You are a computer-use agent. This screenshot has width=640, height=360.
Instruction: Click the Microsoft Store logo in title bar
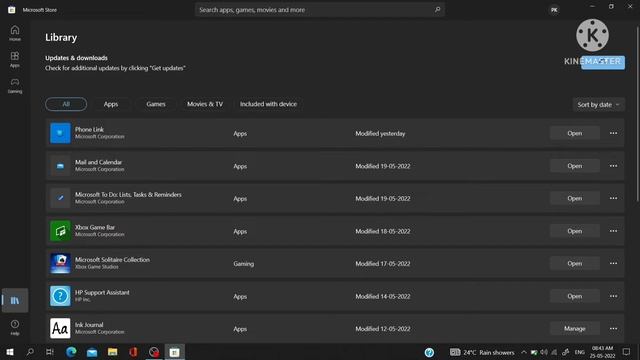coord(11,10)
